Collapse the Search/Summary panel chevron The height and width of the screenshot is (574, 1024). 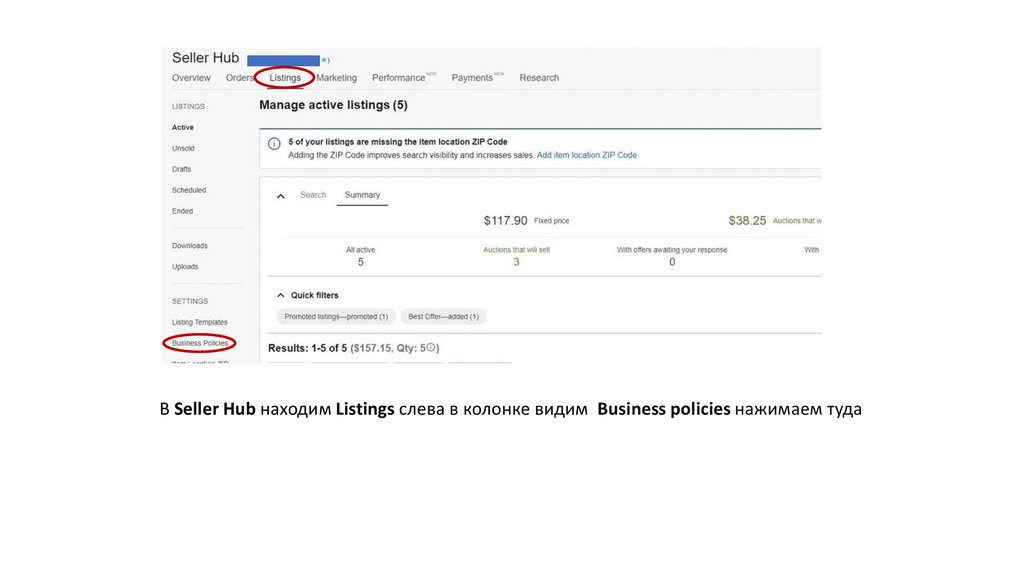click(x=280, y=196)
